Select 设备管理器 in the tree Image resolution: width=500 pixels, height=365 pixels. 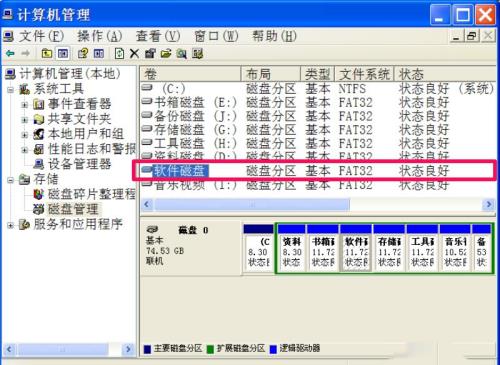point(79,164)
